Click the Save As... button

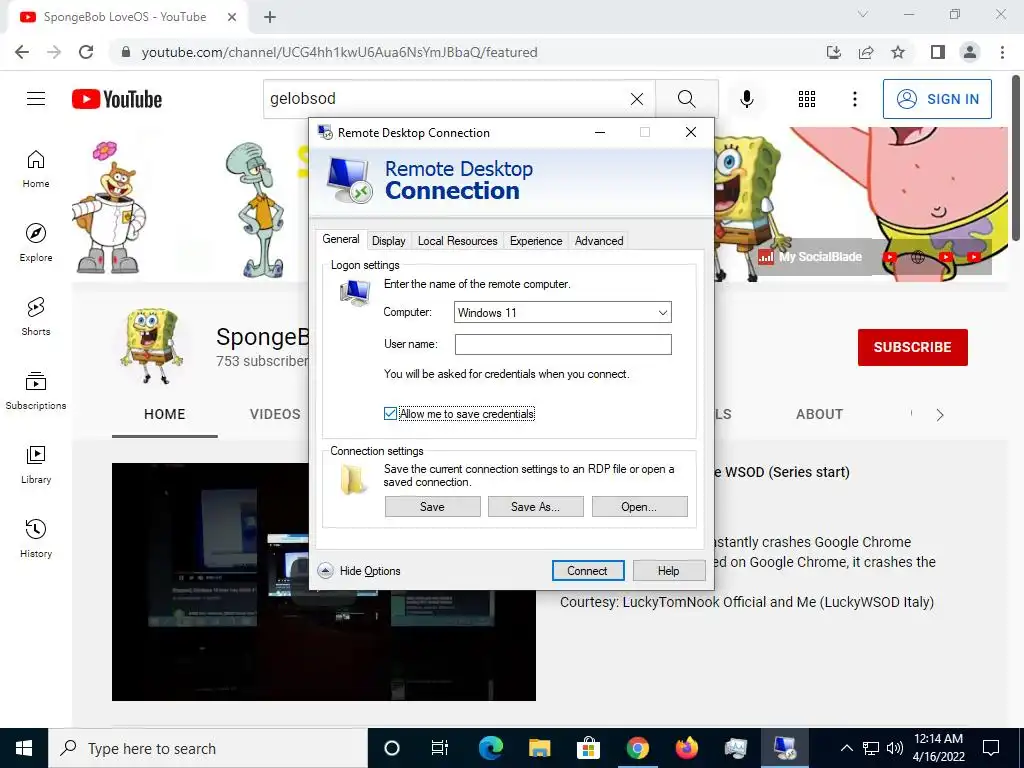[536, 507]
